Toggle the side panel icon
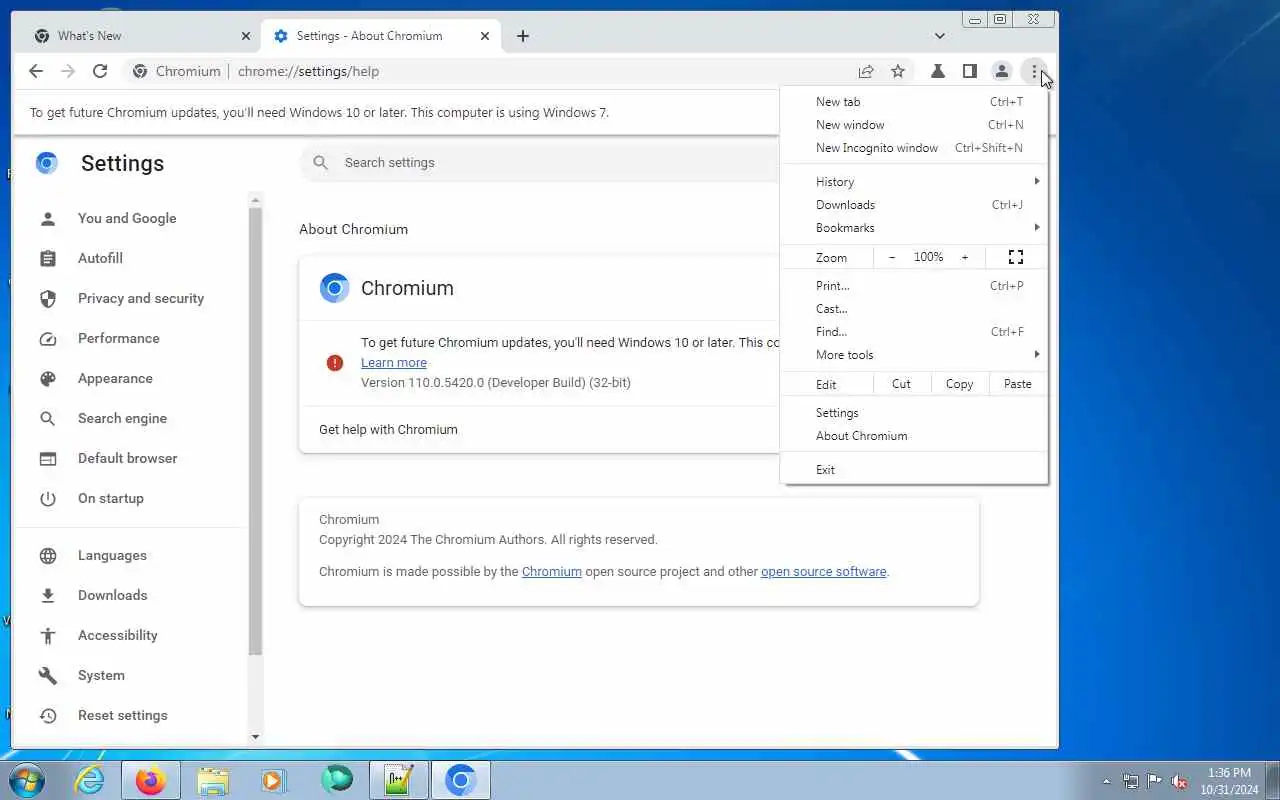This screenshot has height=800, width=1280. [x=969, y=71]
